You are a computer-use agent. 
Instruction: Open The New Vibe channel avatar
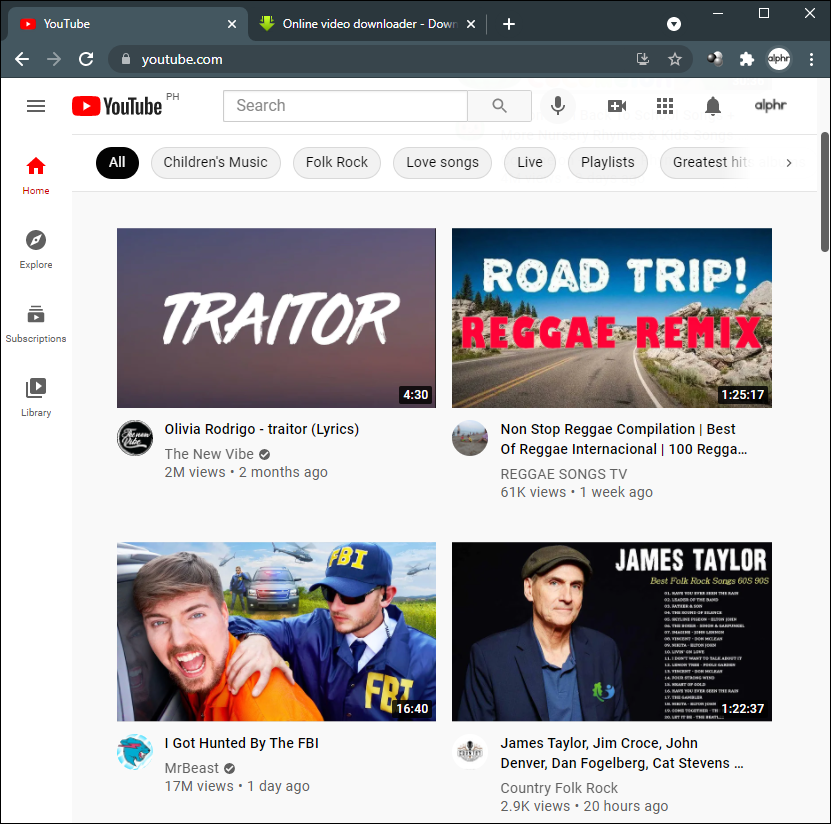pos(135,438)
